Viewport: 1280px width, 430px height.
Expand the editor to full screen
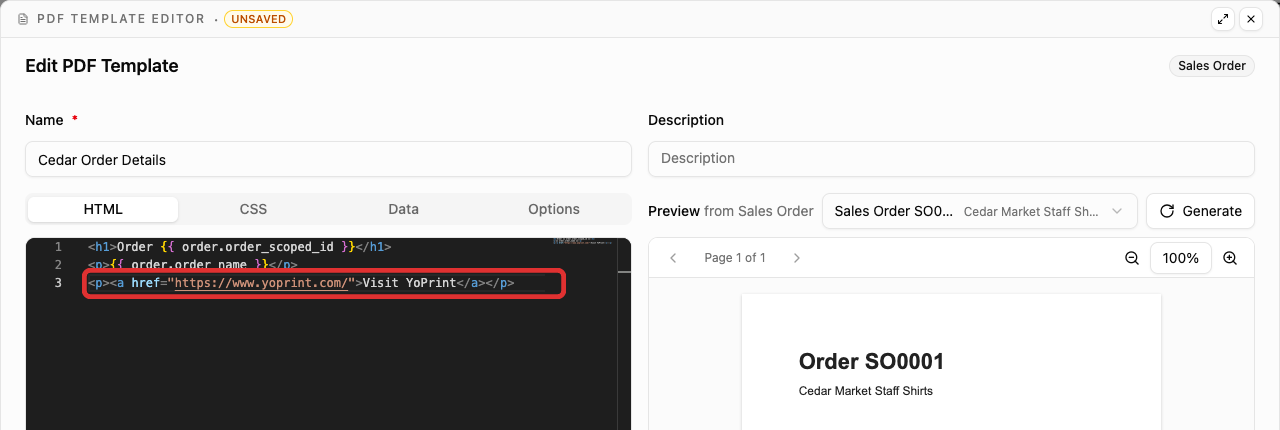point(1222,19)
